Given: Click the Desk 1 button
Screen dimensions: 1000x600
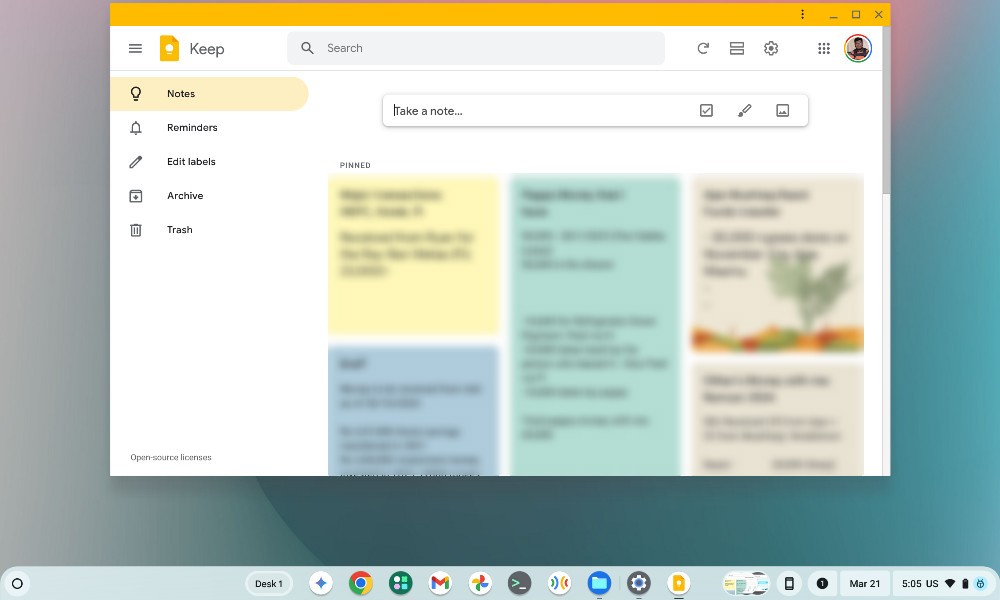Looking at the screenshot, I should pos(268,583).
